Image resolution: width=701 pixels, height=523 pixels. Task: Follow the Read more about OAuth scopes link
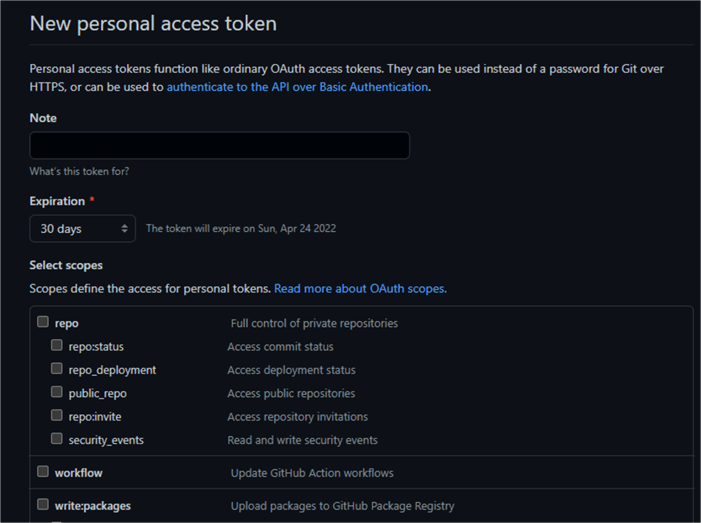coord(360,289)
